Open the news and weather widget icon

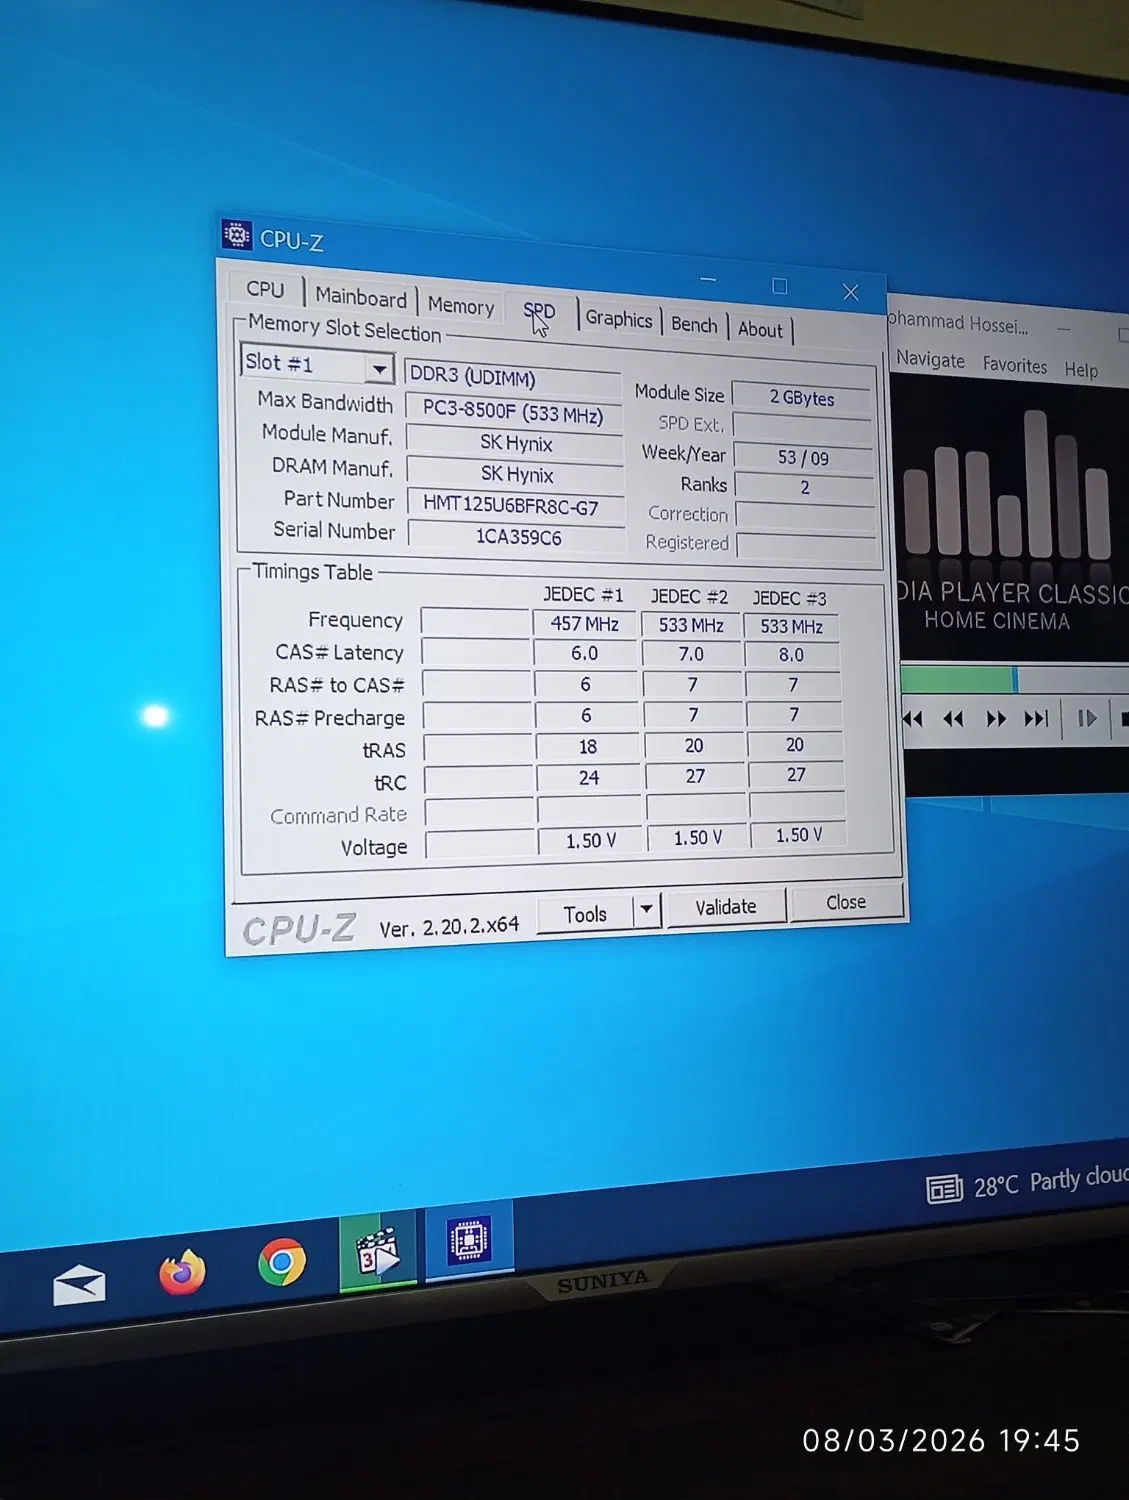(945, 1189)
